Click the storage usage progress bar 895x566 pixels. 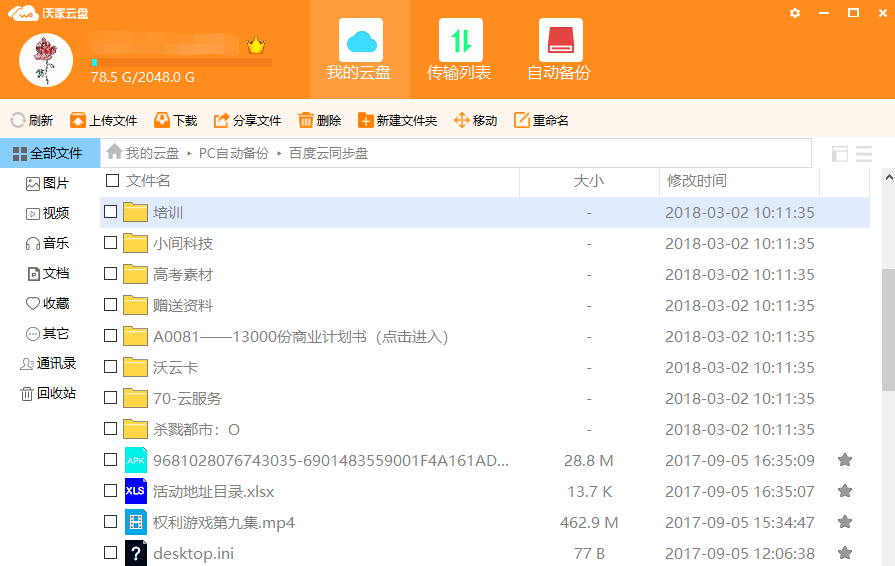click(181, 62)
